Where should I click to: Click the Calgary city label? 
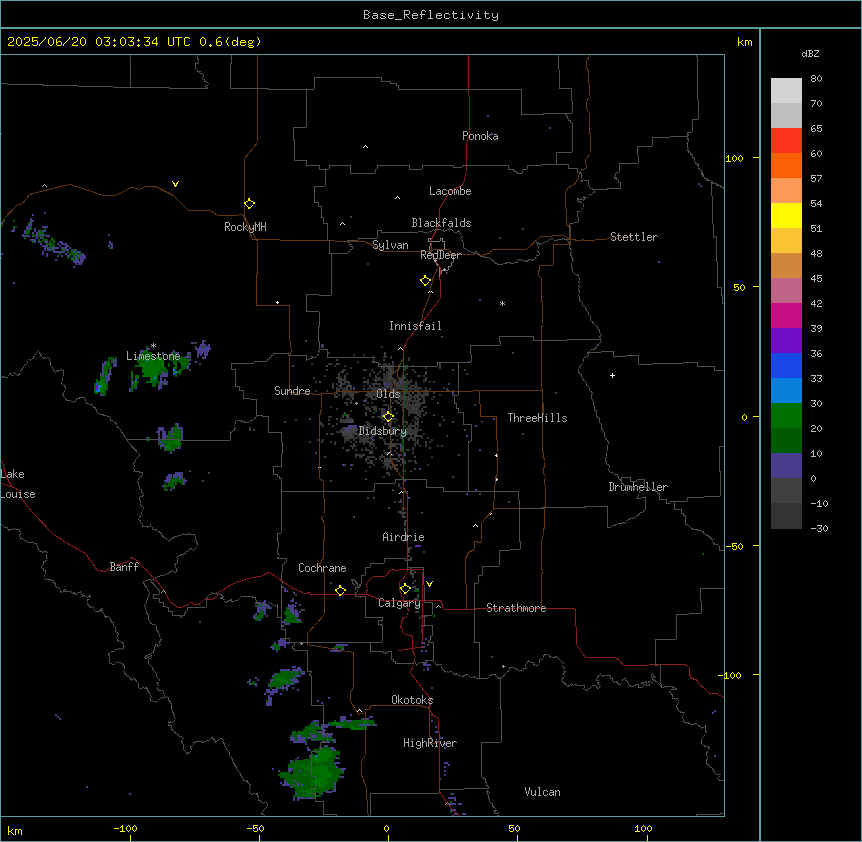tap(400, 603)
